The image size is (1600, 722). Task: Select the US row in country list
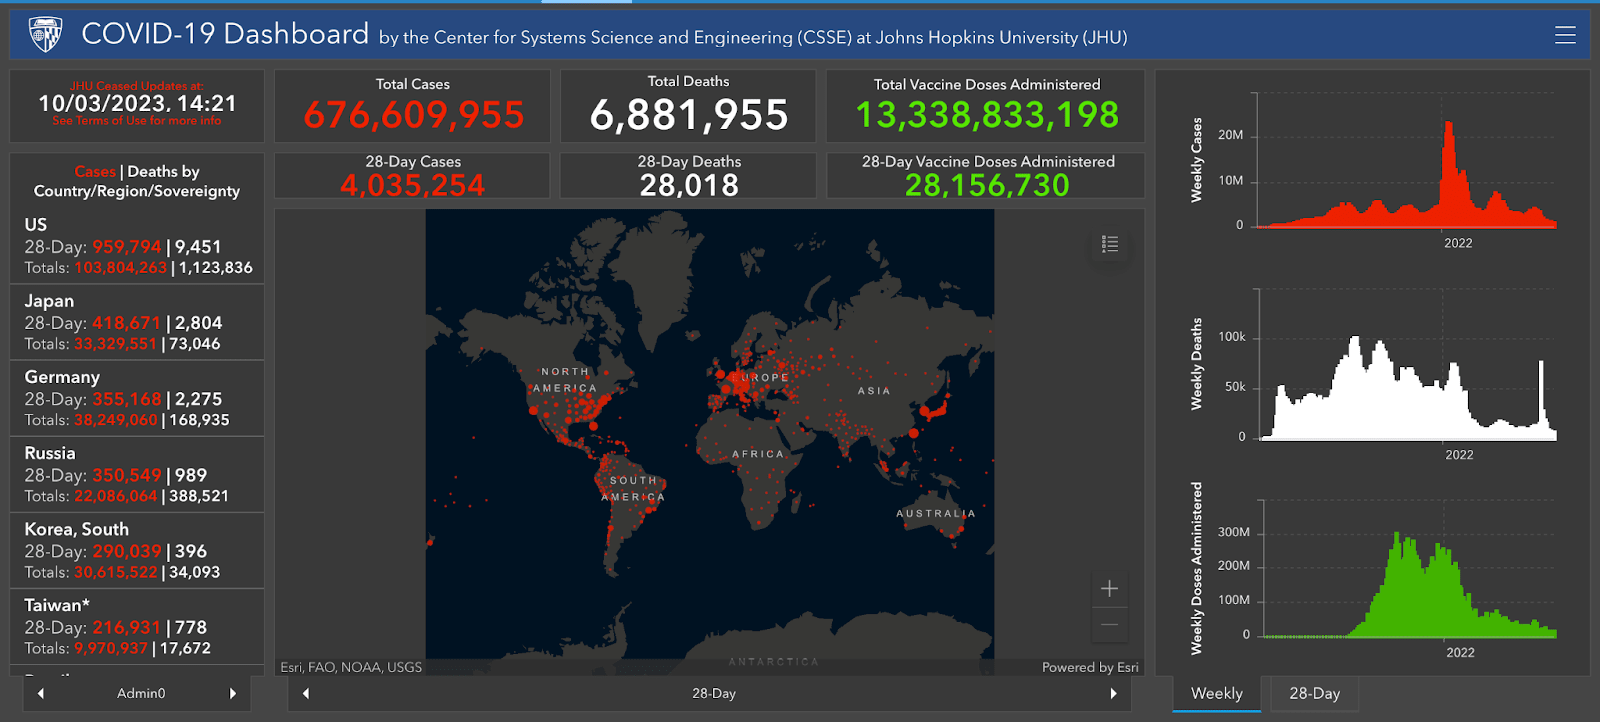(137, 246)
